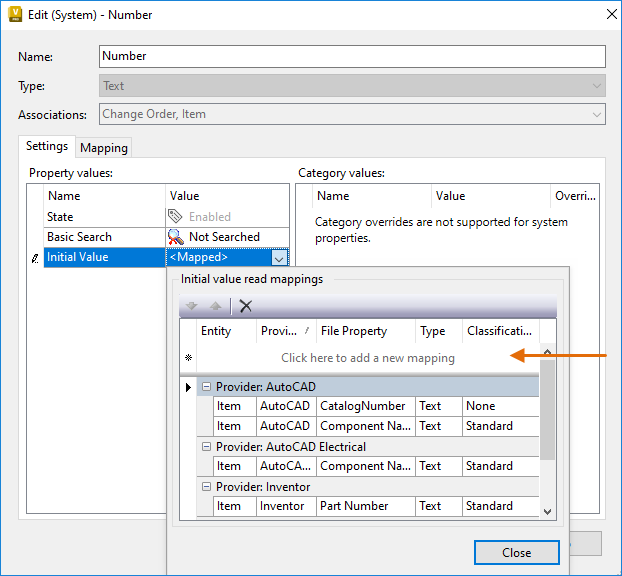The width and height of the screenshot is (622, 576).
Task: Click the Enabled tag icon in State row
Action: click(175, 217)
